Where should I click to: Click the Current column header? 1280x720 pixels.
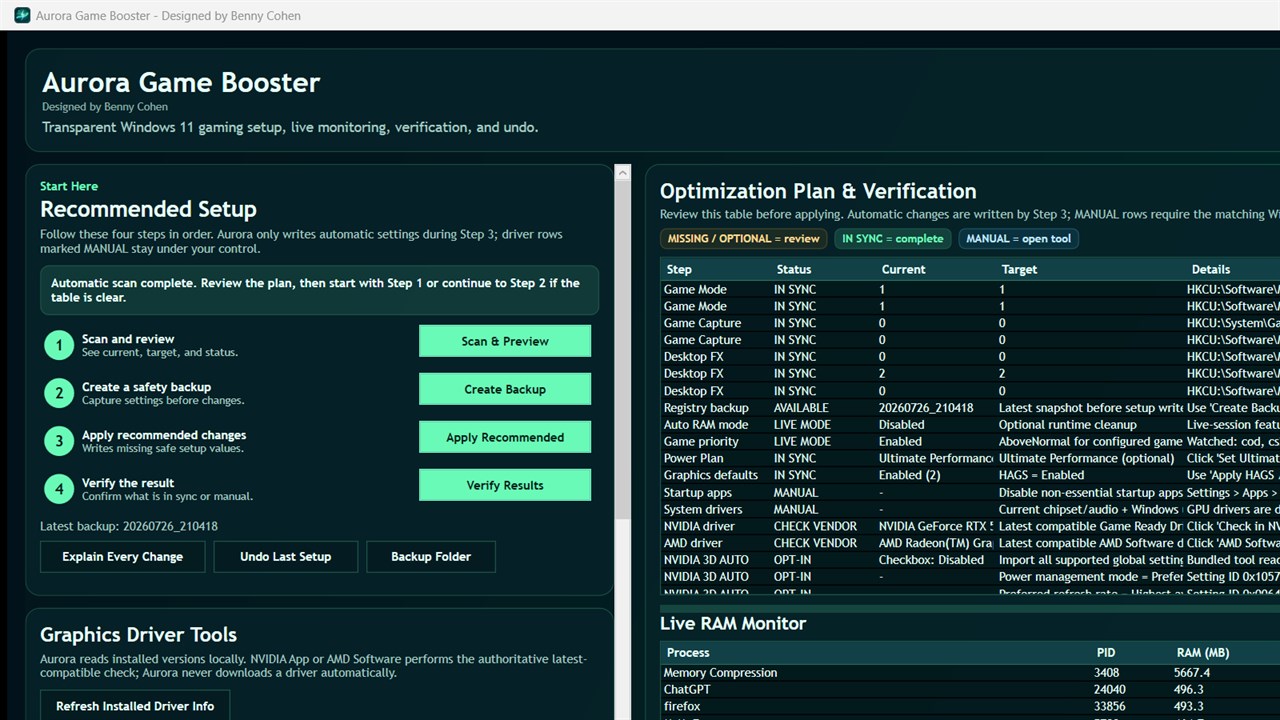[x=936, y=269]
